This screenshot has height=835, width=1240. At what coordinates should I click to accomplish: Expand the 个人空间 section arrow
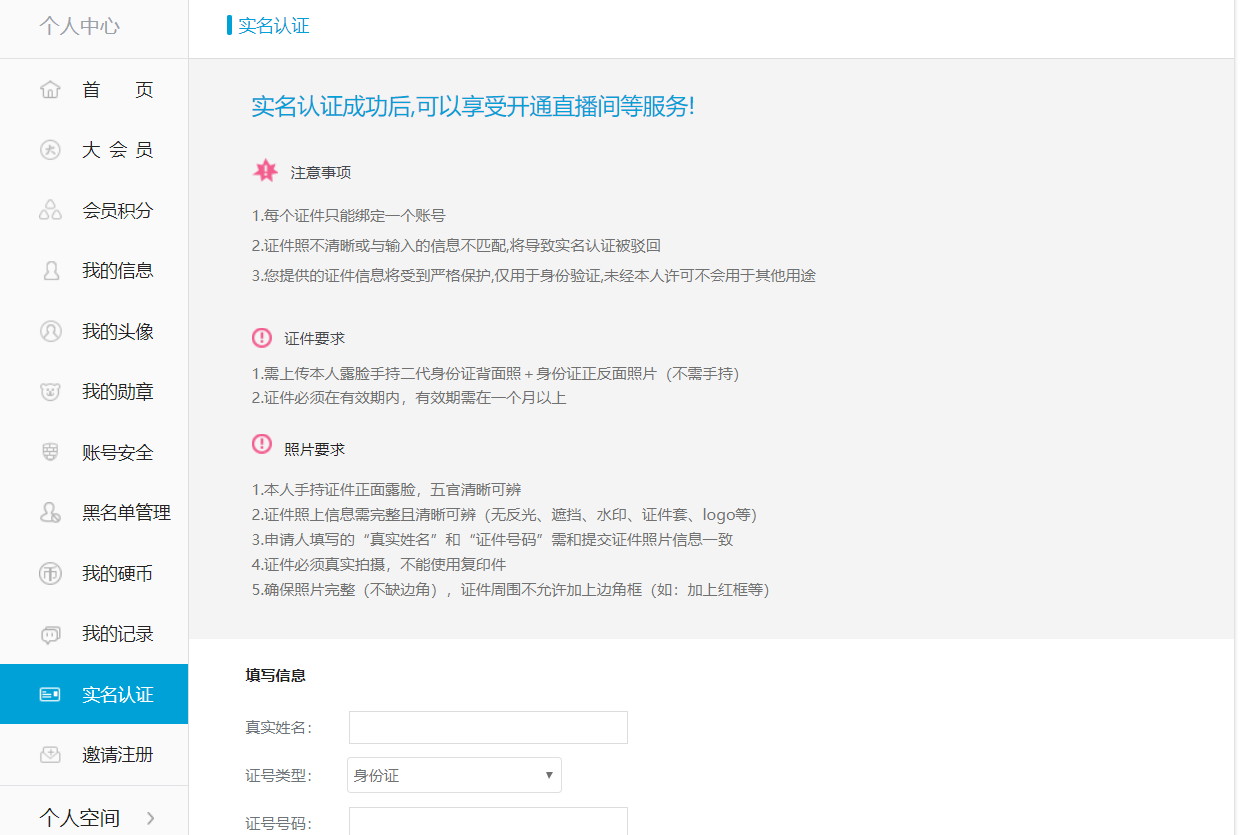pos(151,818)
